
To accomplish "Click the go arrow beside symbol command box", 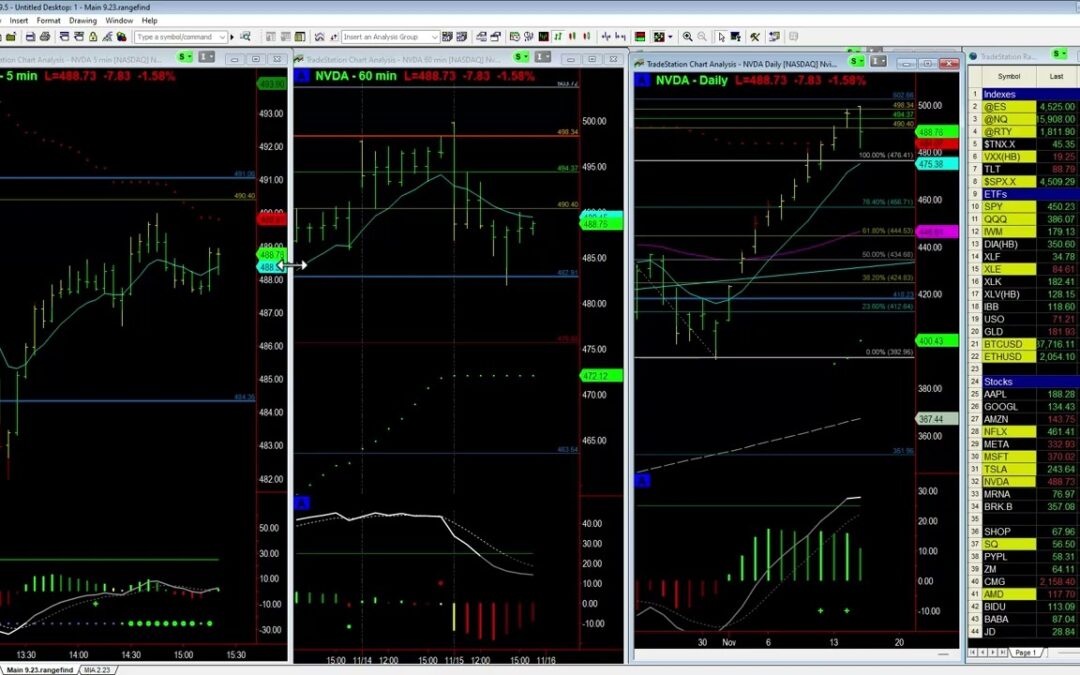I will (232, 37).
